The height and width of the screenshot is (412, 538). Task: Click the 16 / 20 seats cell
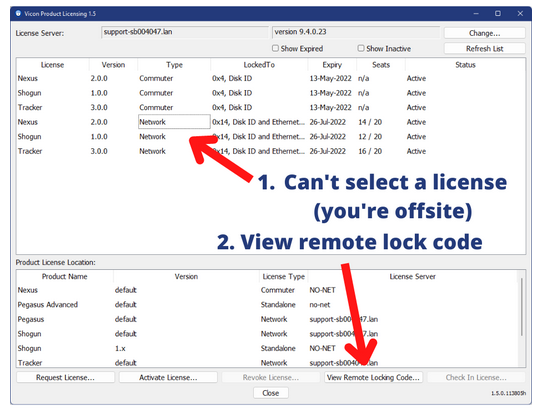tap(370, 151)
